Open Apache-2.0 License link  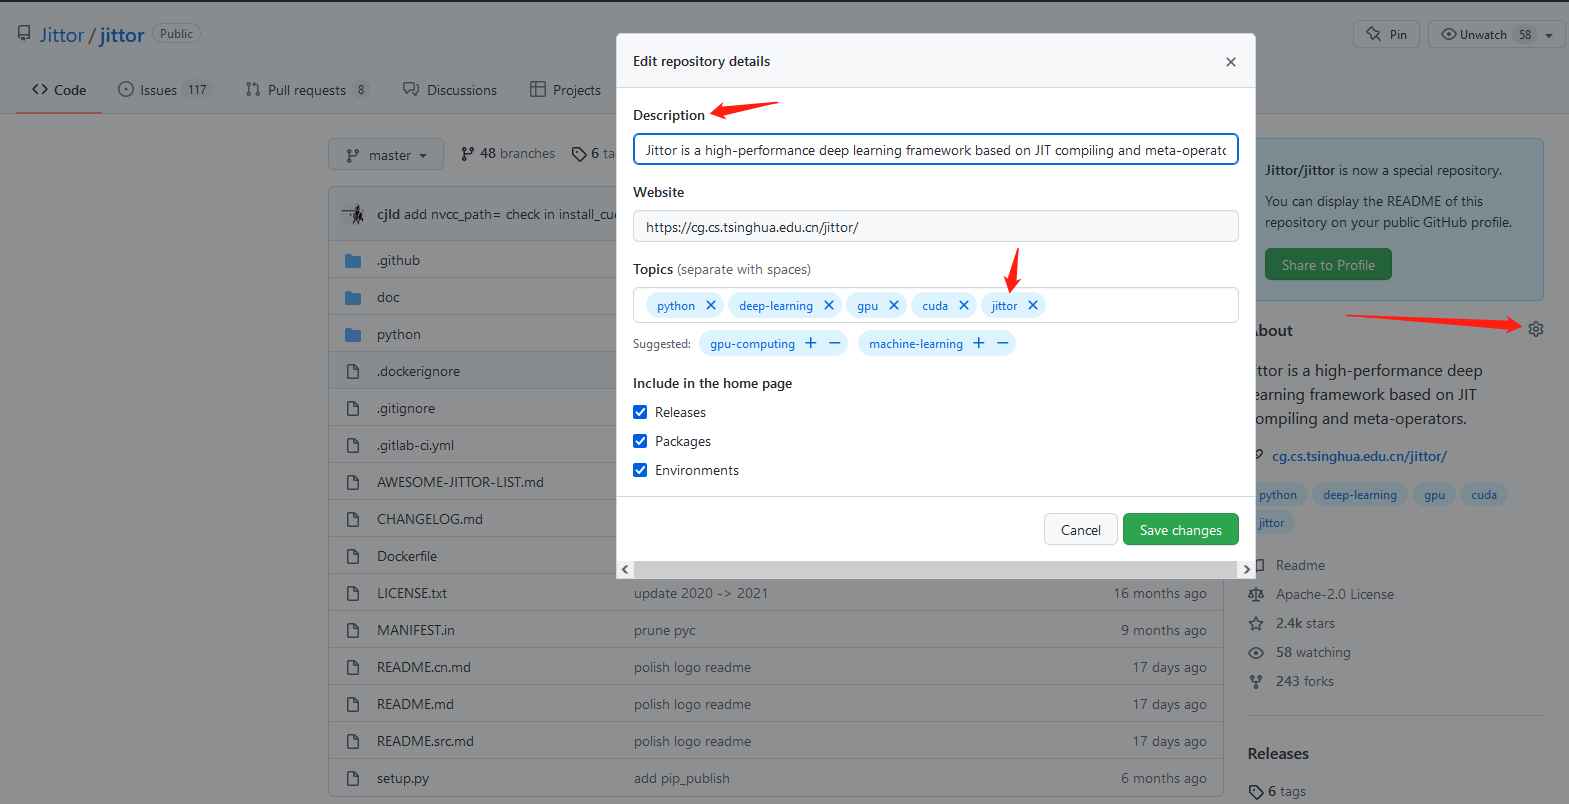(x=1335, y=595)
